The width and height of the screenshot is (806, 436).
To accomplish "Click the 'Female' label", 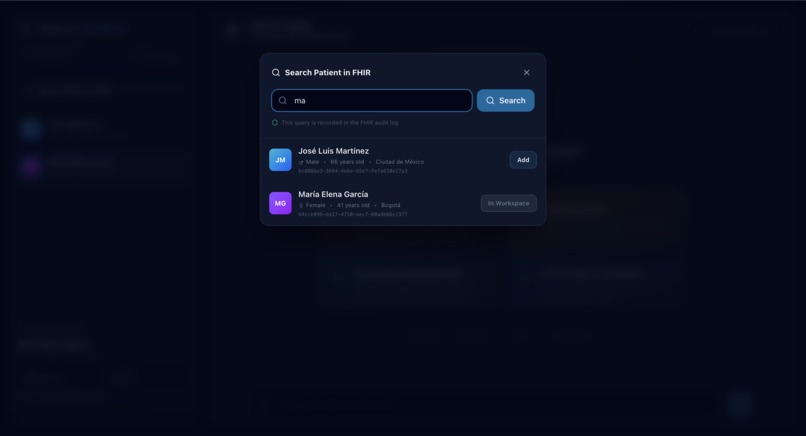I will coord(316,205).
